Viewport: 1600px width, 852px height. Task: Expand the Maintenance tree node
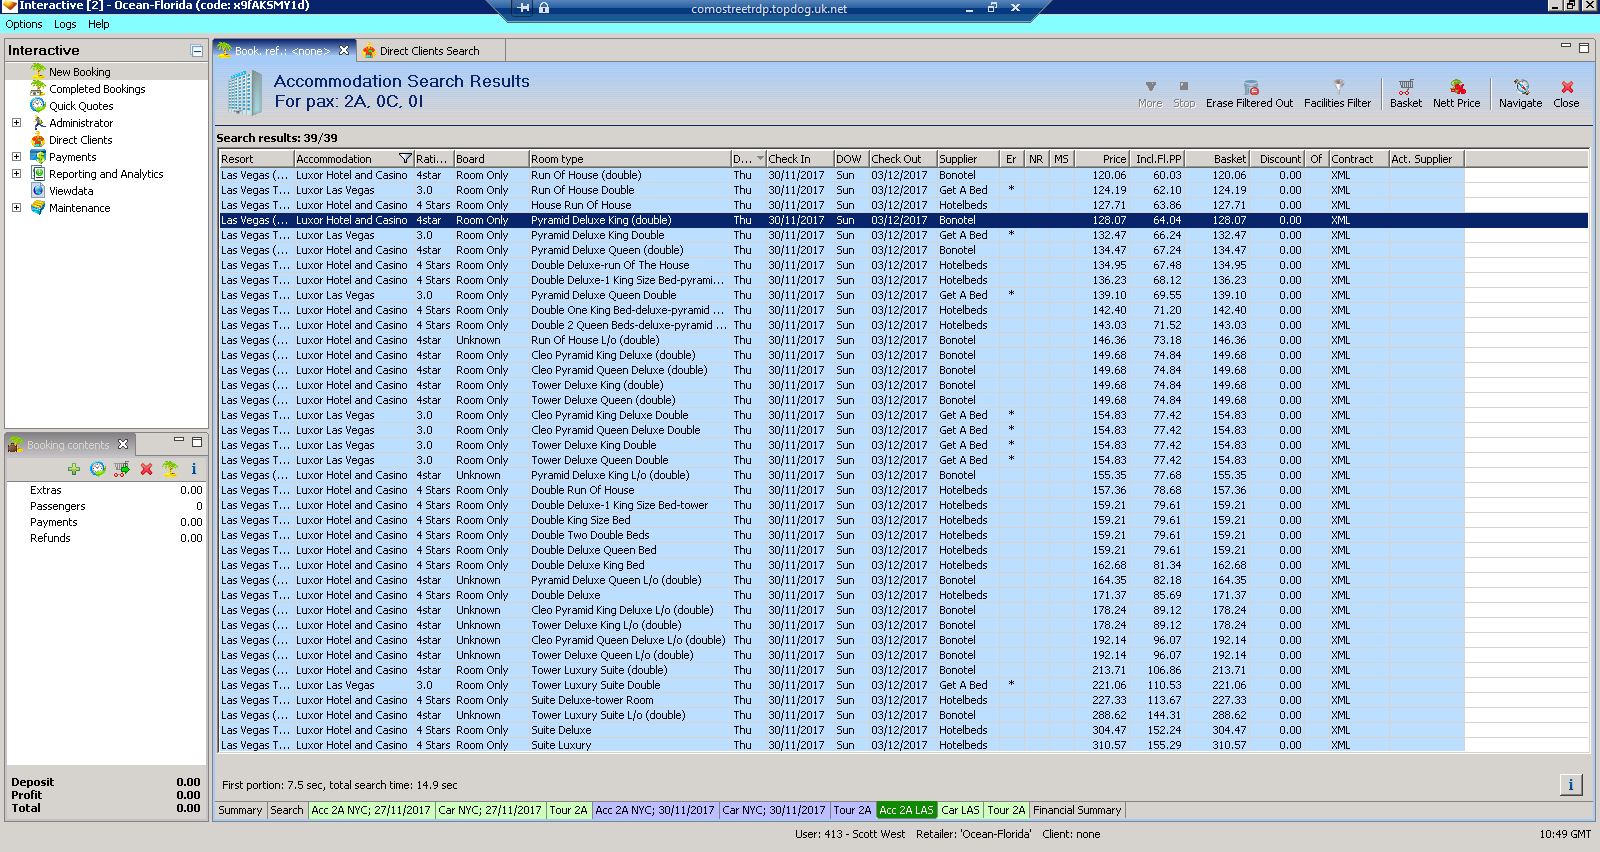(16, 208)
